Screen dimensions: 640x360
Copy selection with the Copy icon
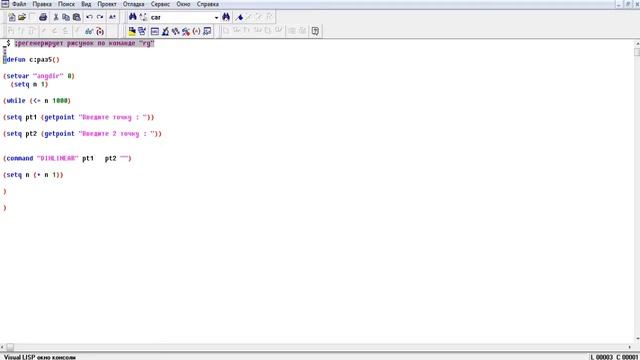(66, 17)
